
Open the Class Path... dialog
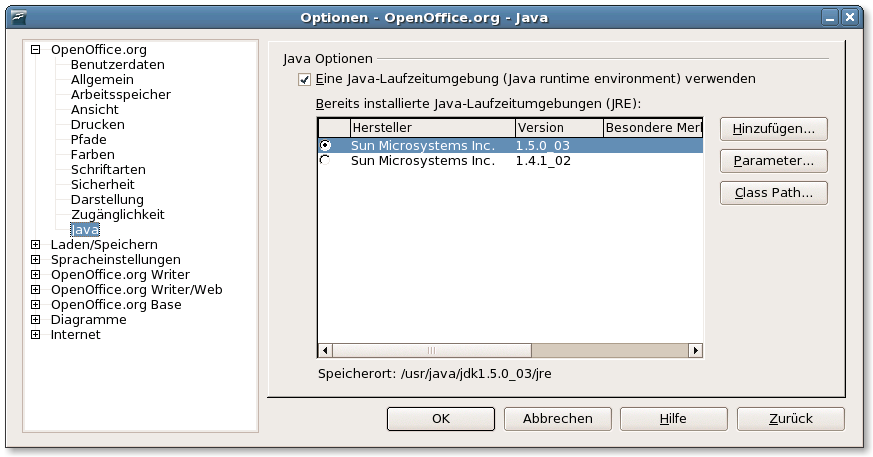(773, 193)
